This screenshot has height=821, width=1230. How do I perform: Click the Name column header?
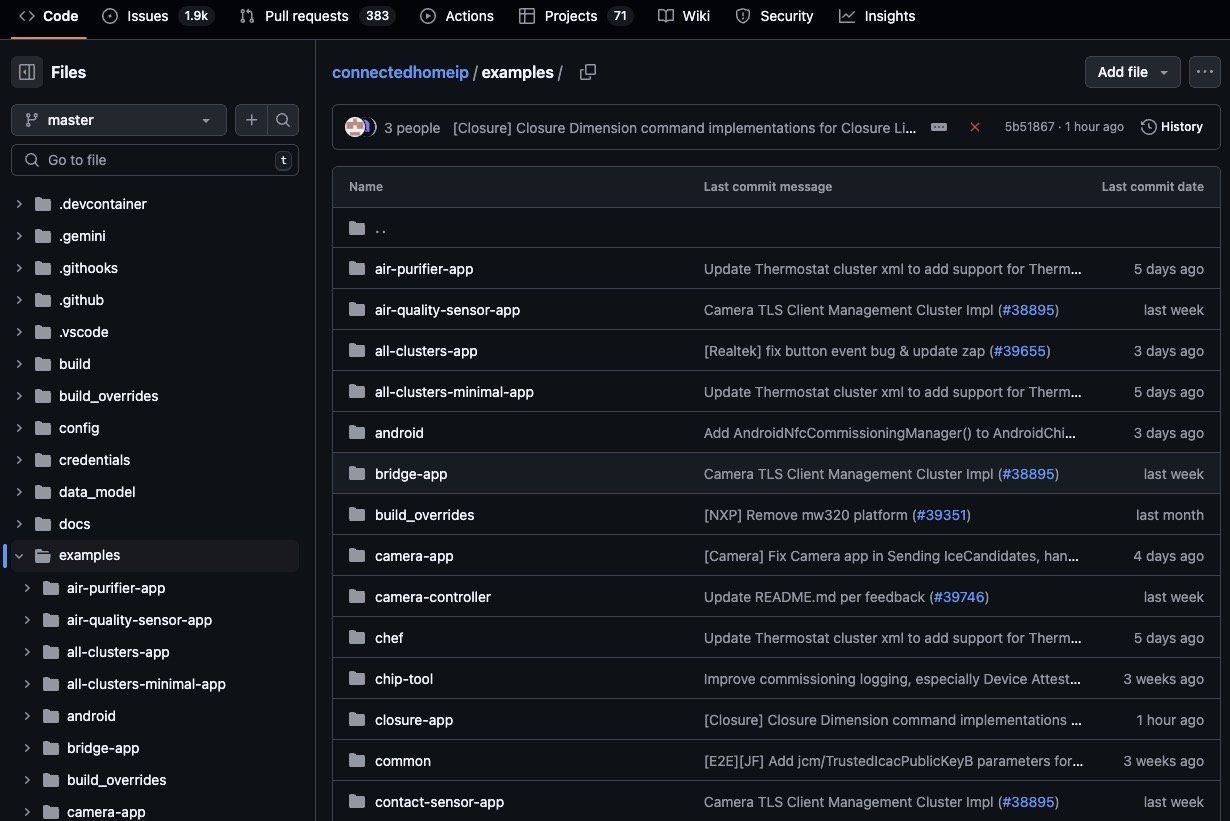pyautogui.click(x=366, y=187)
